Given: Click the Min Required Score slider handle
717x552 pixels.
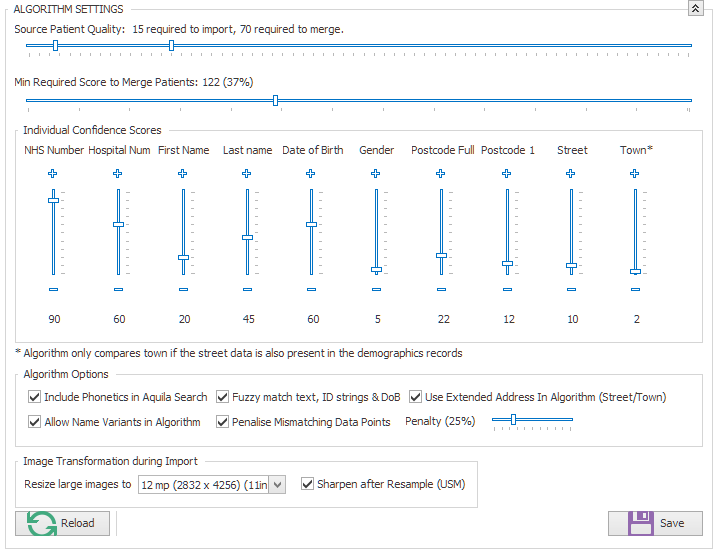Looking at the screenshot, I should [275, 100].
